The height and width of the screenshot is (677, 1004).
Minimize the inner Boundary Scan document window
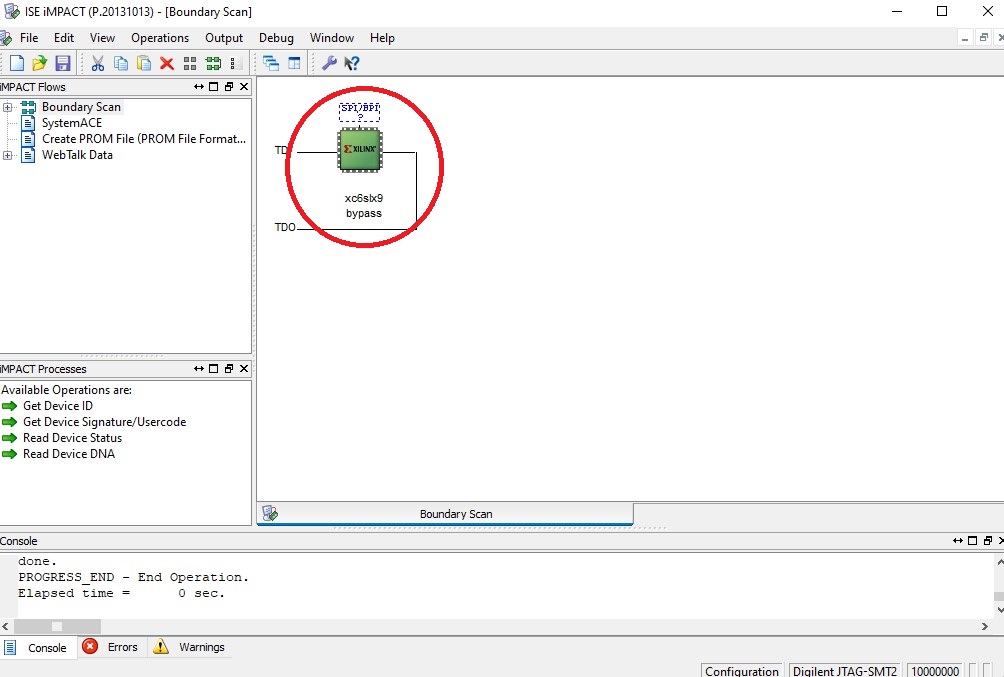pos(965,38)
